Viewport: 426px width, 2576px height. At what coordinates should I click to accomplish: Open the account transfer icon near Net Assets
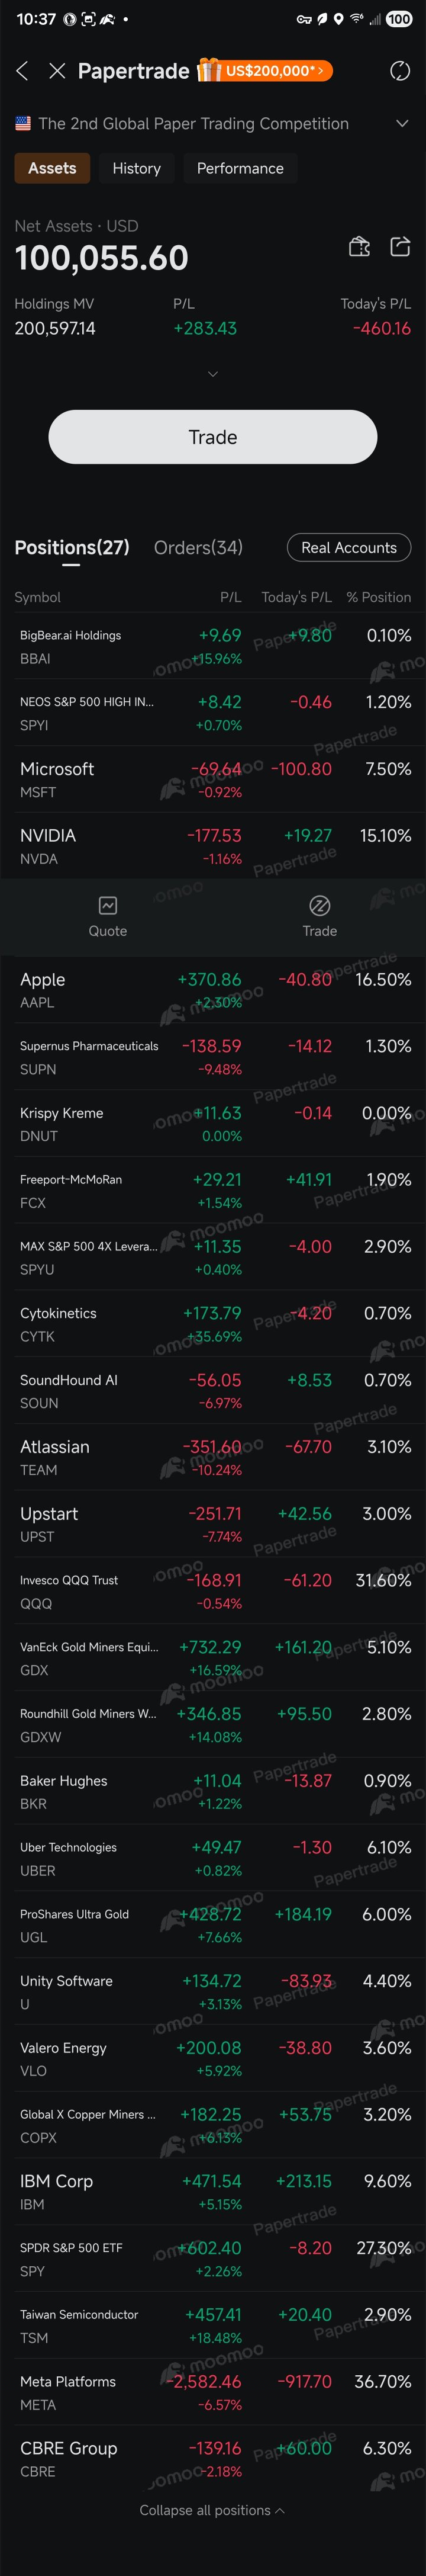click(359, 247)
